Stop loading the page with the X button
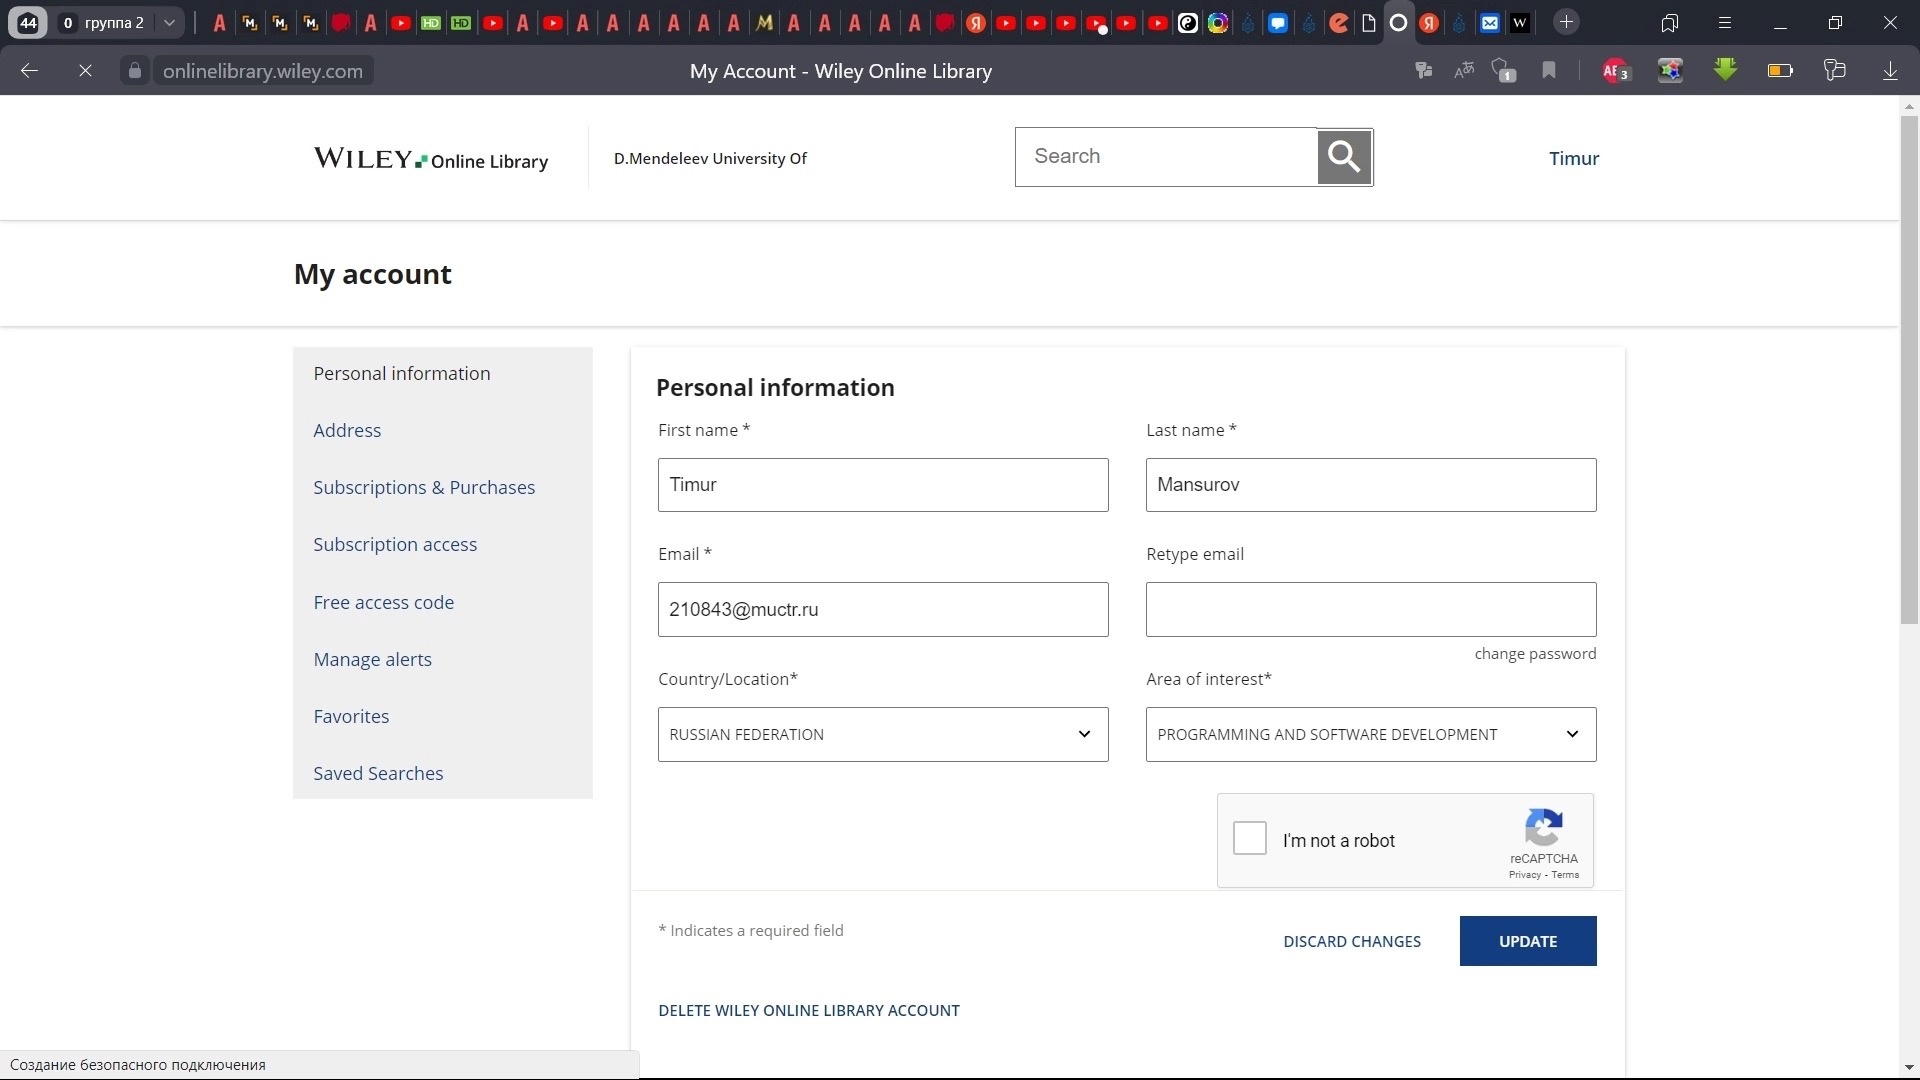The width and height of the screenshot is (1920, 1080). [x=85, y=70]
